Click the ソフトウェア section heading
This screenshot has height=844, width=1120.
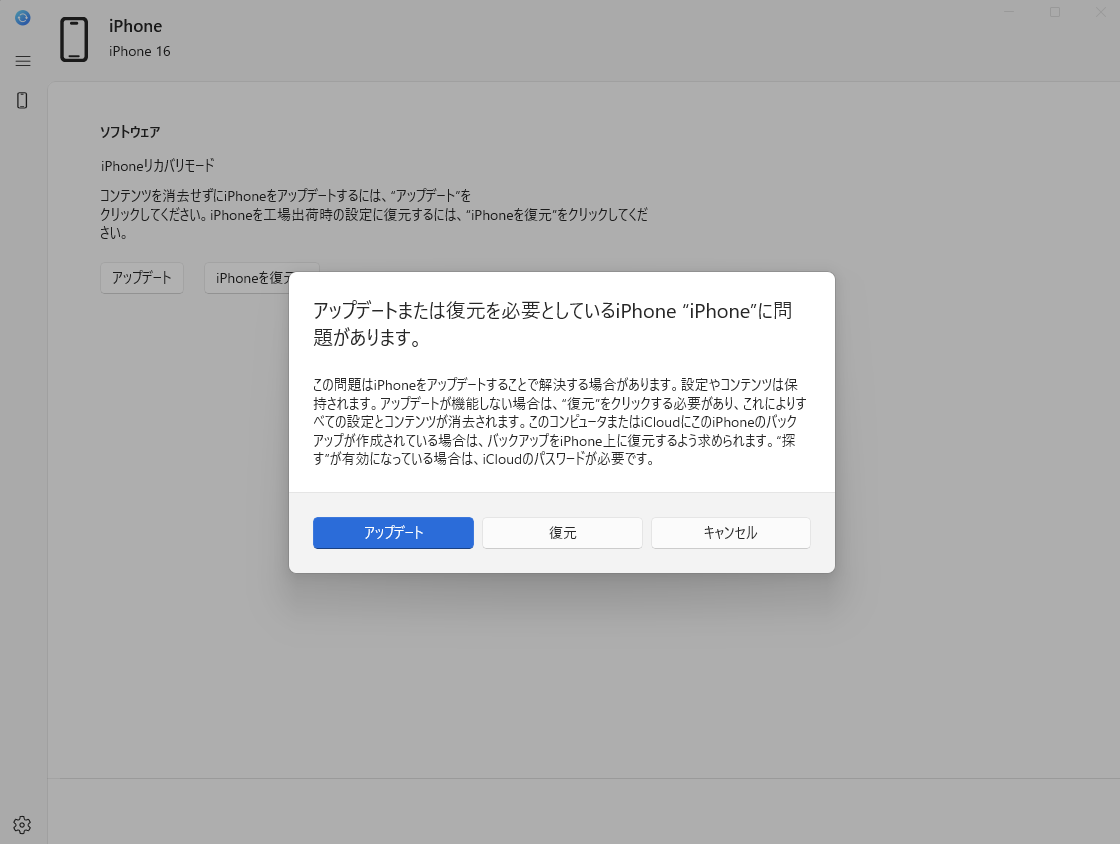pos(130,132)
